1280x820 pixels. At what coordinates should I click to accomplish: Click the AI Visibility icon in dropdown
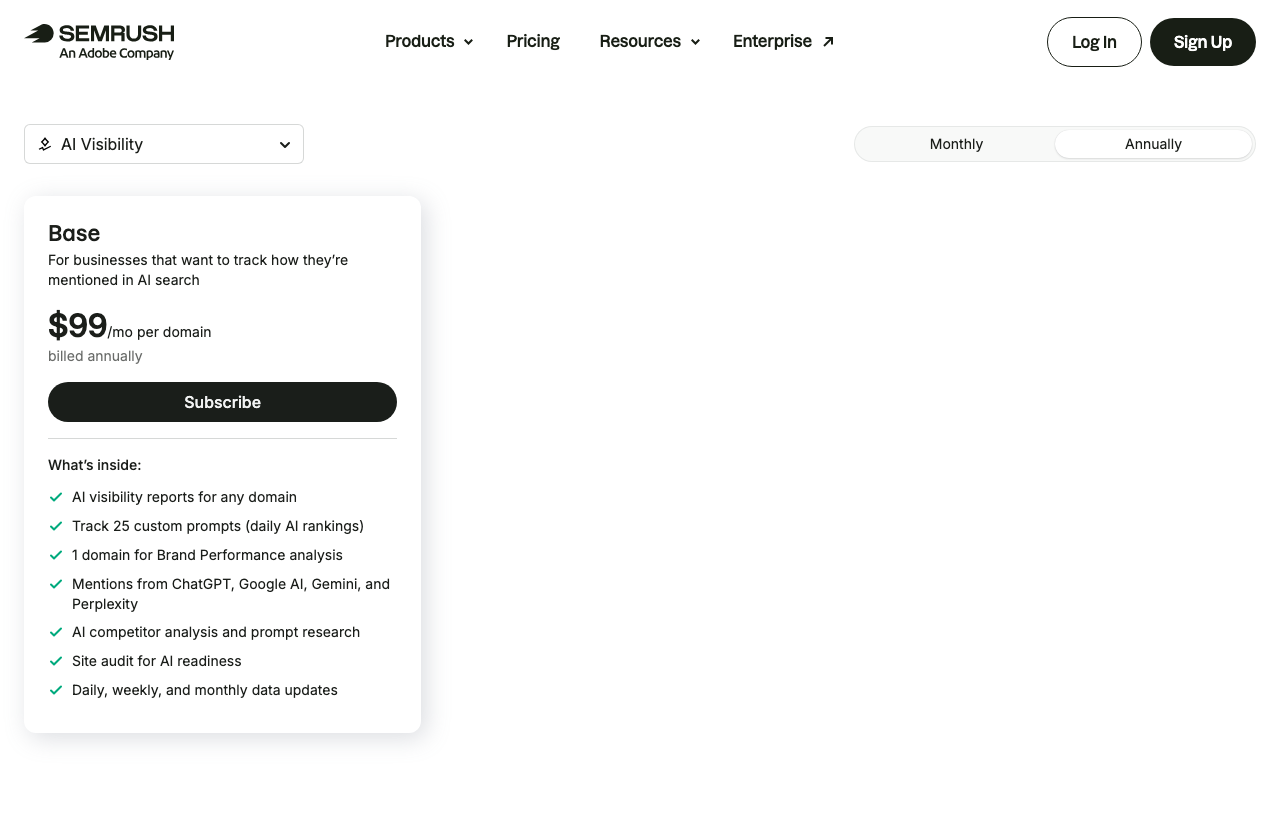pyautogui.click(x=45, y=144)
